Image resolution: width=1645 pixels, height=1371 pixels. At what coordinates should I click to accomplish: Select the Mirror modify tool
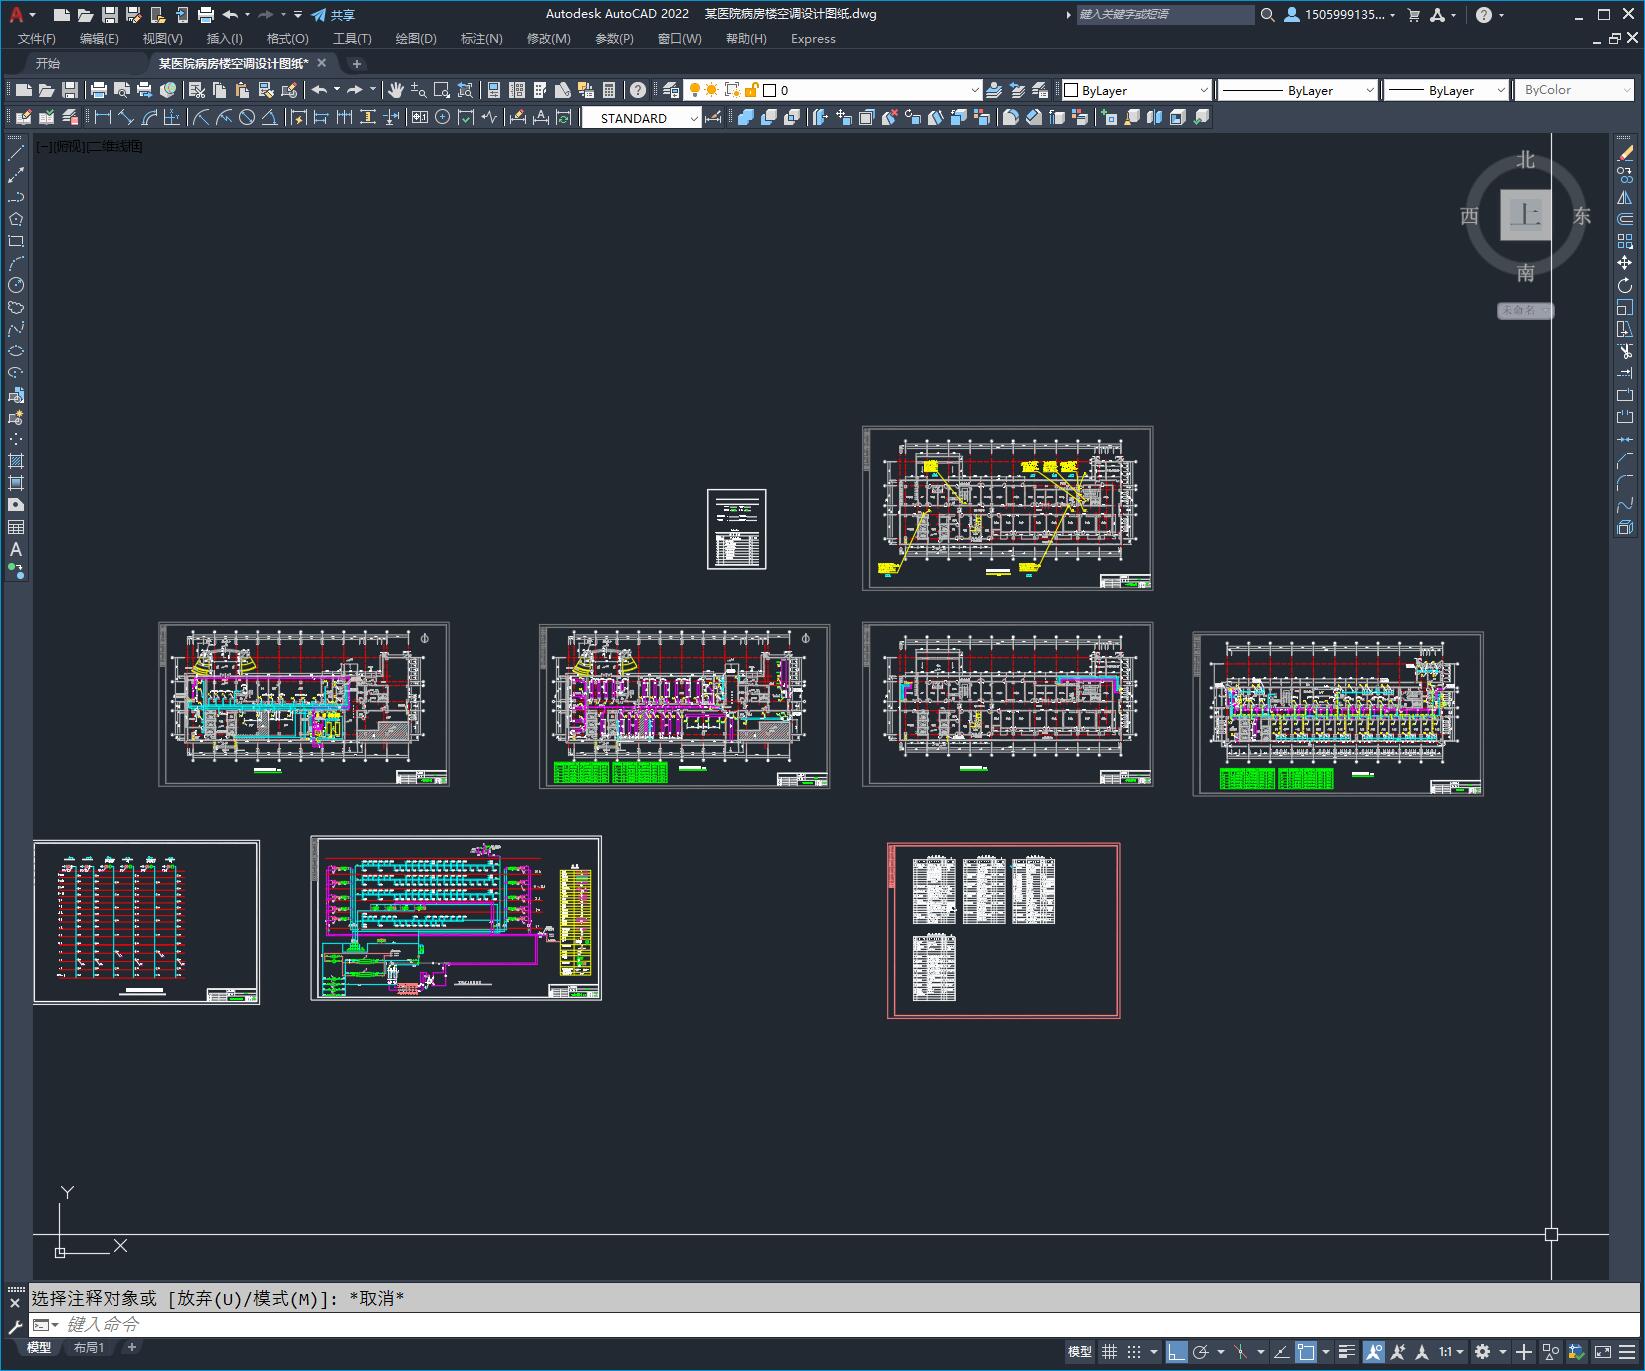pos(1625,197)
